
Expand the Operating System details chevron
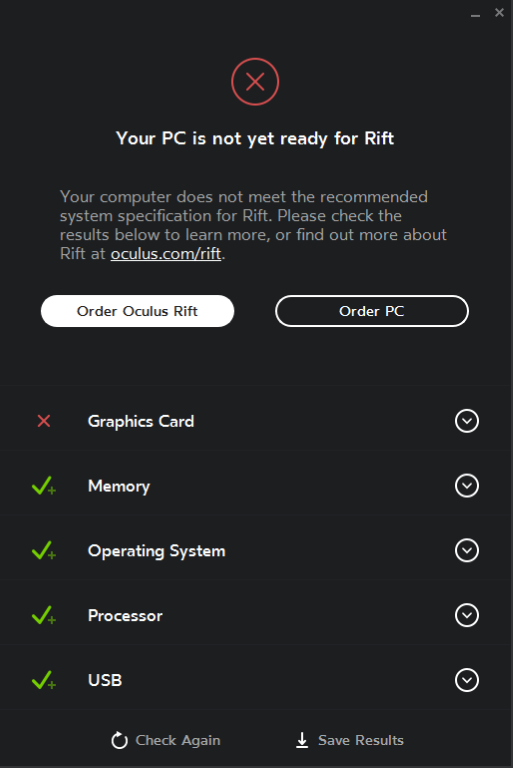click(466, 550)
